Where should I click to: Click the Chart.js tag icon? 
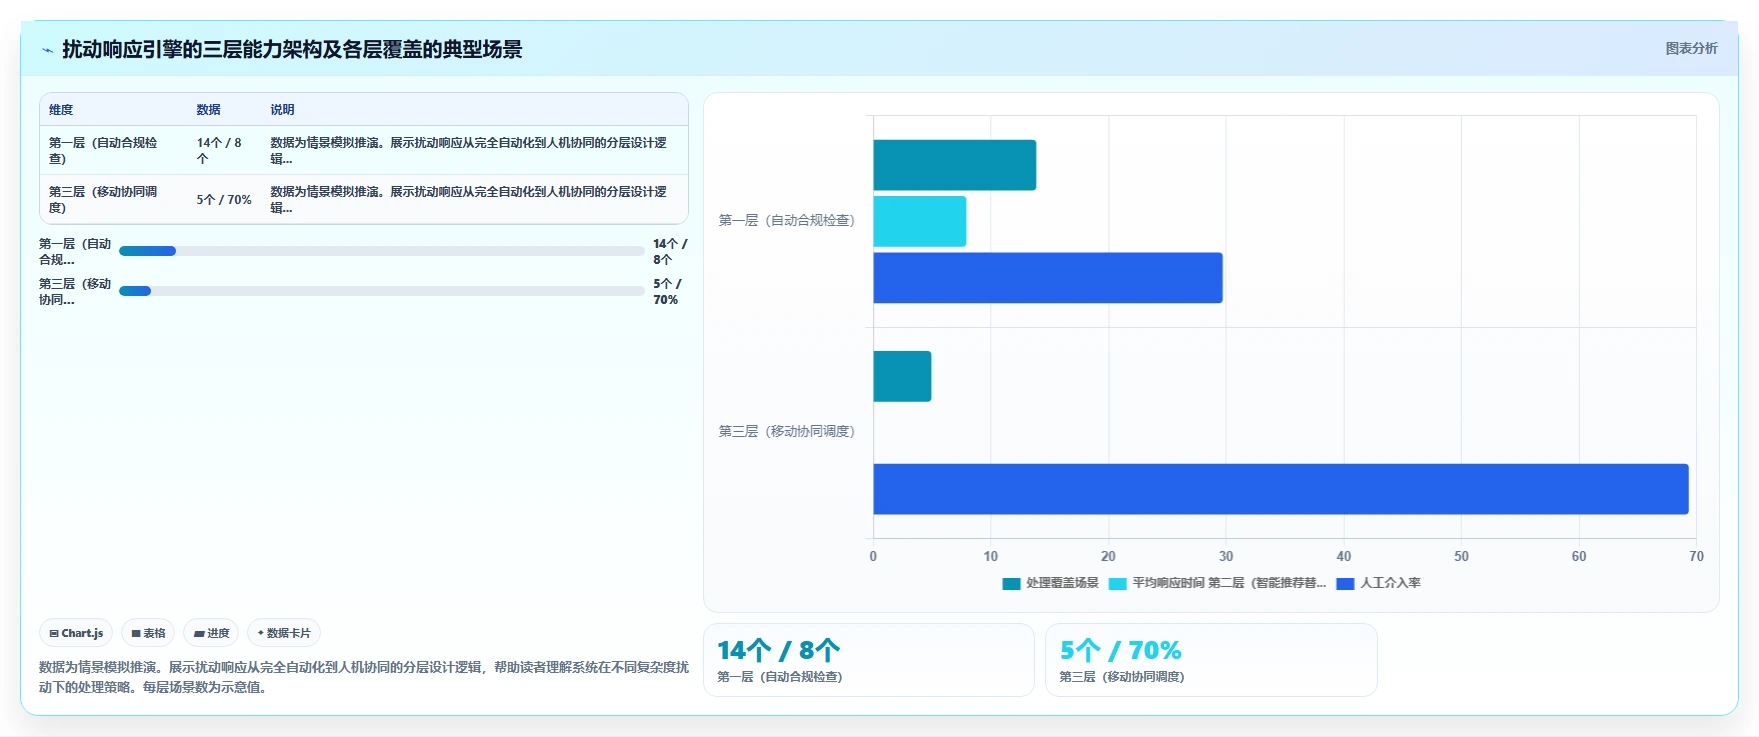[54, 633]
